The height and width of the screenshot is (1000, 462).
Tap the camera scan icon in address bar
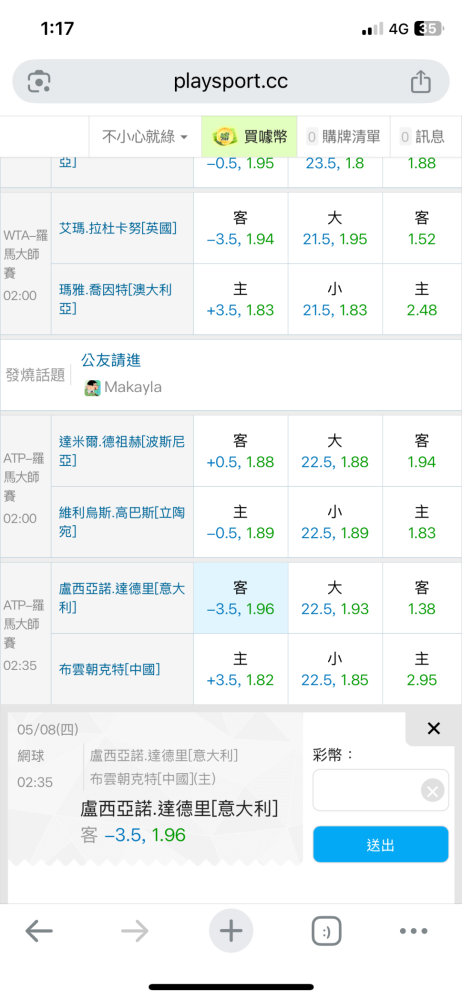(x=39, y=82)
